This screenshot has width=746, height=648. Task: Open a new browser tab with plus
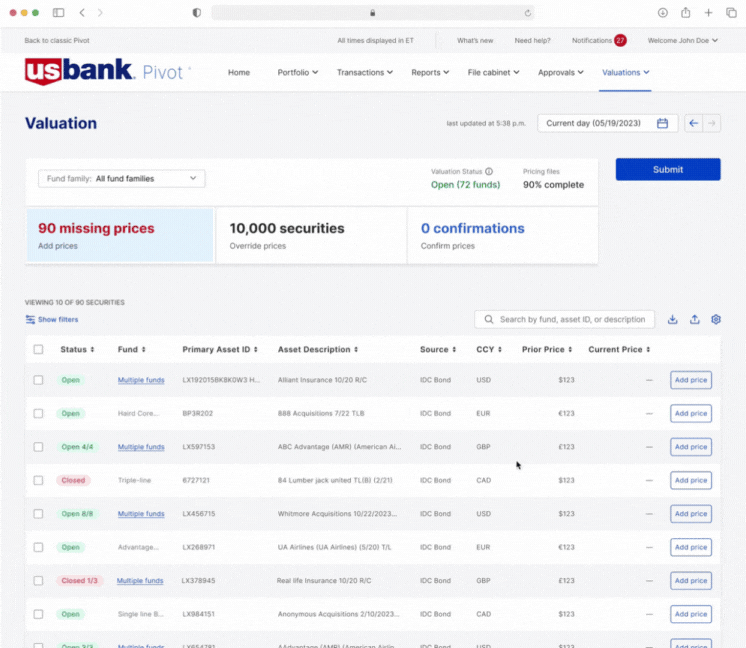click(708, 13)
